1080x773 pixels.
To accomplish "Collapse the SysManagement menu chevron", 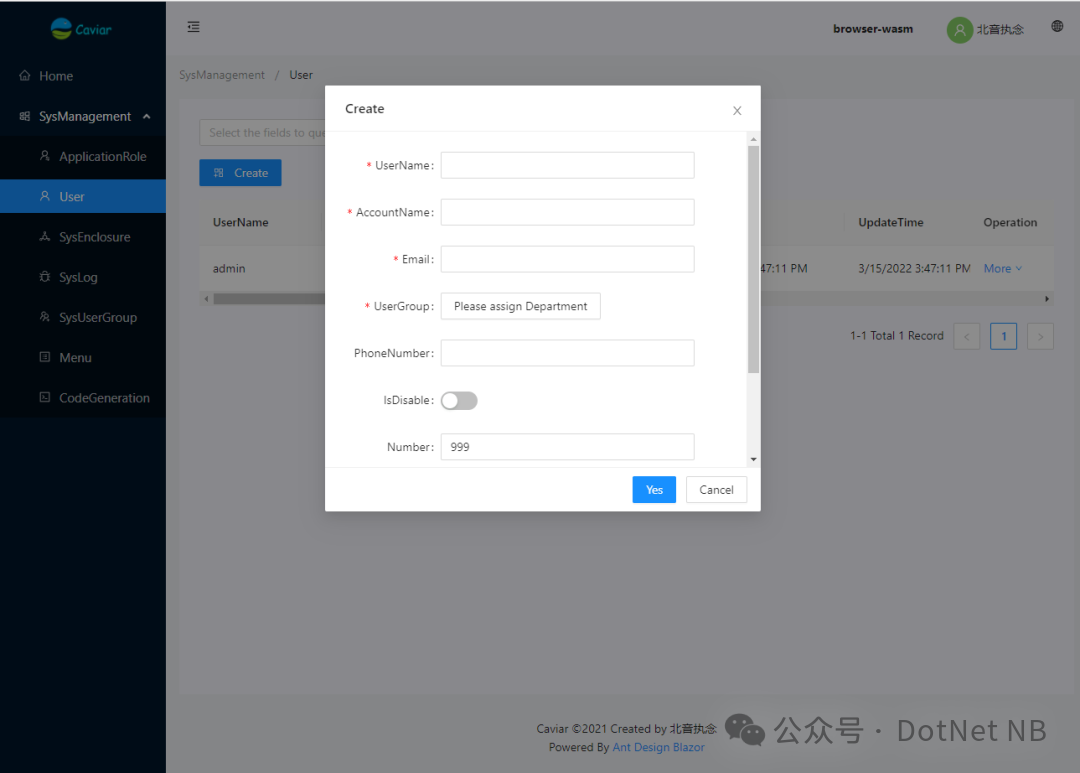I will (x=146, y=116).
